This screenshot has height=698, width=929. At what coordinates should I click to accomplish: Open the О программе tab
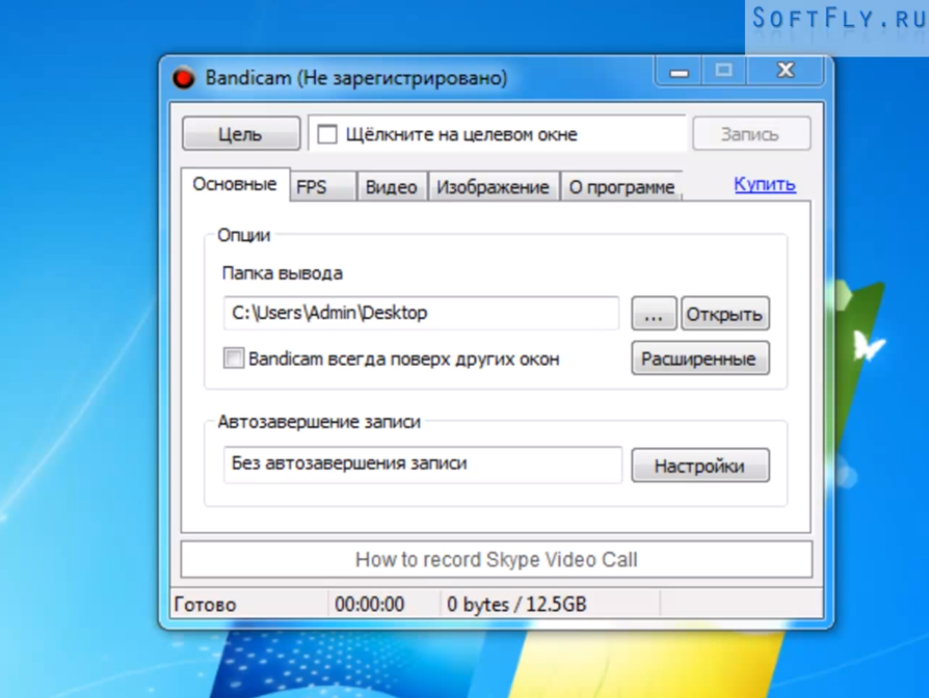coord(622,187)
